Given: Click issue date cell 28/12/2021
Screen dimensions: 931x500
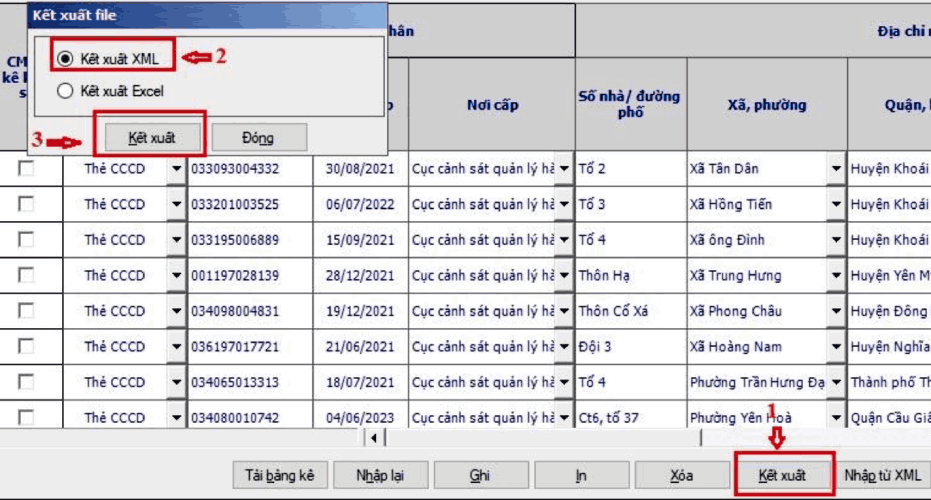Looking at the screenshot, I should pos(360,276).
